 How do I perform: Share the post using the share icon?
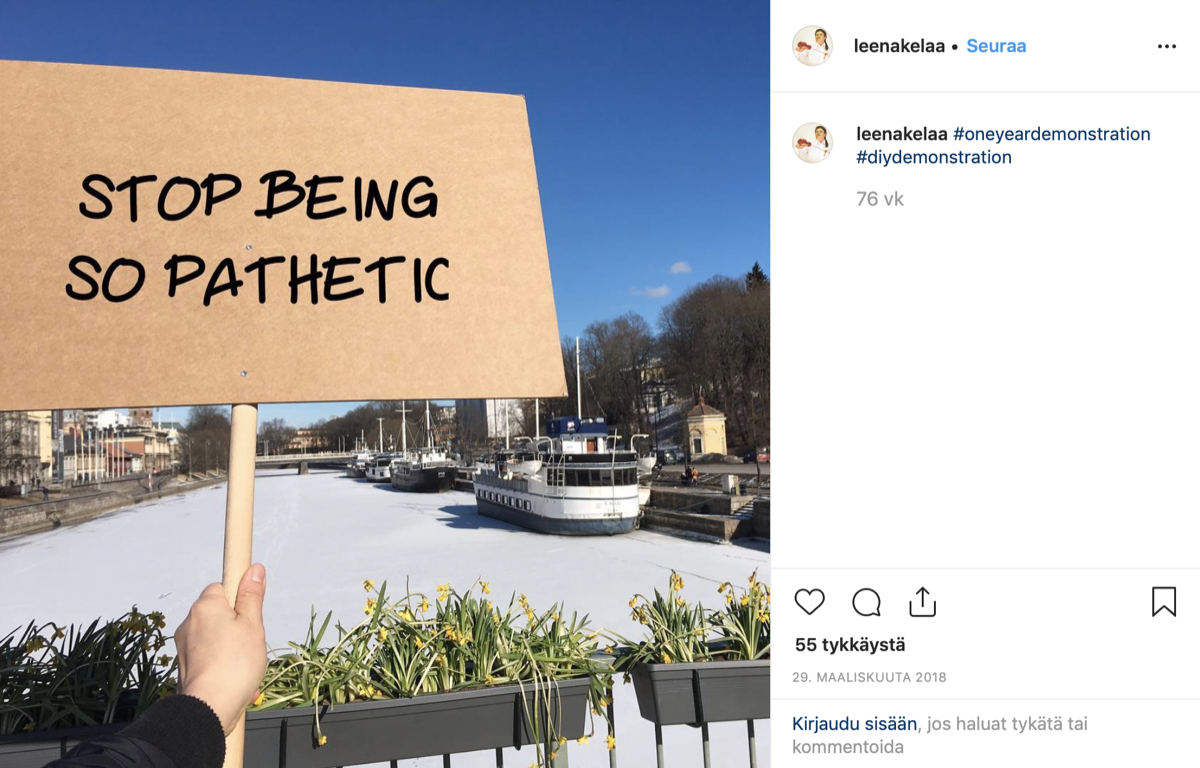[922, 601]
